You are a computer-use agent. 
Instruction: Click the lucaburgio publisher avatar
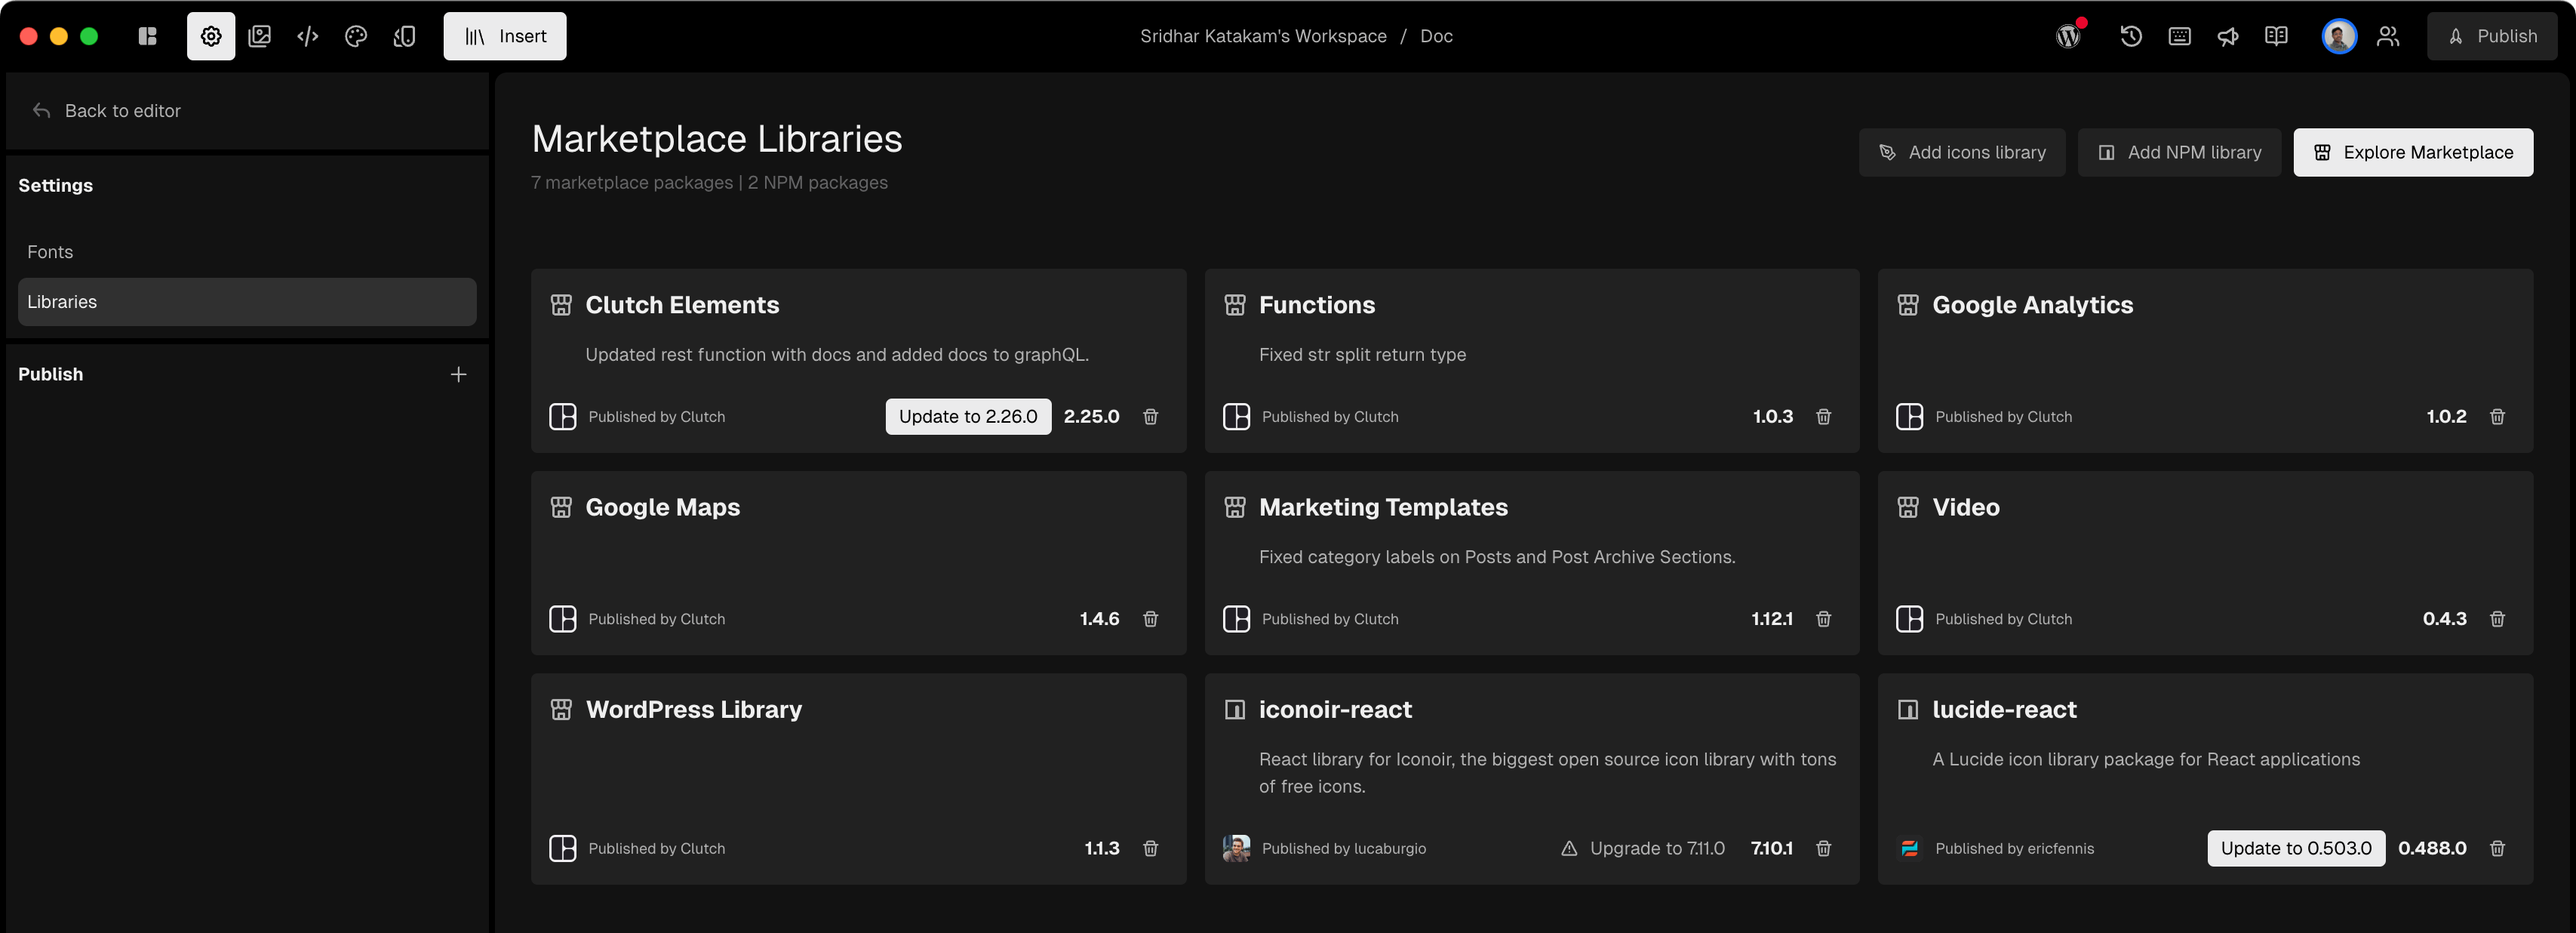pyautogui.click(x=1236, y=848)
